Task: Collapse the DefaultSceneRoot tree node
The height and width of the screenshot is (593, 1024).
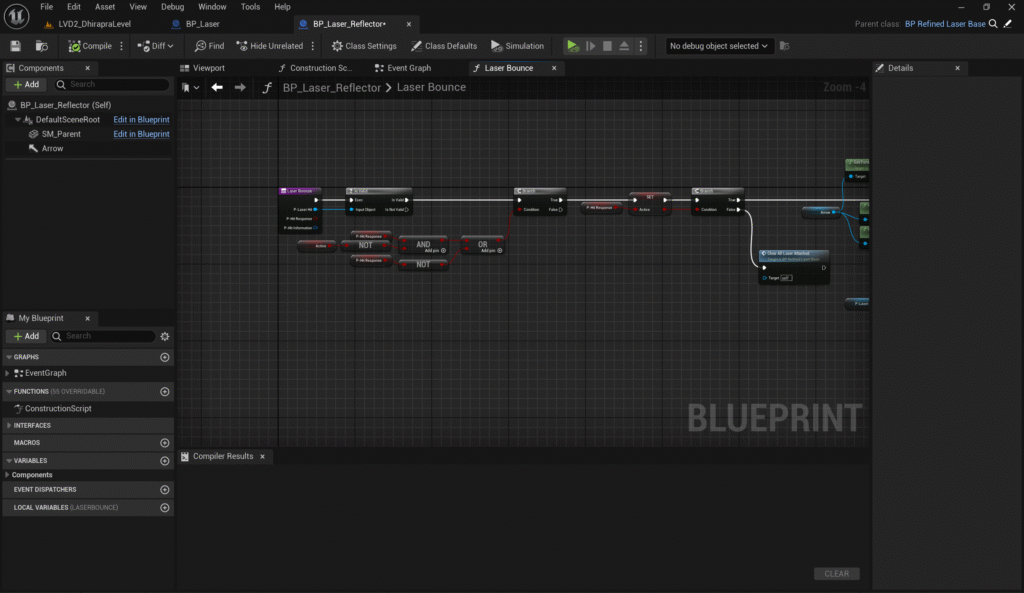Action: click(x=18, y=120)
